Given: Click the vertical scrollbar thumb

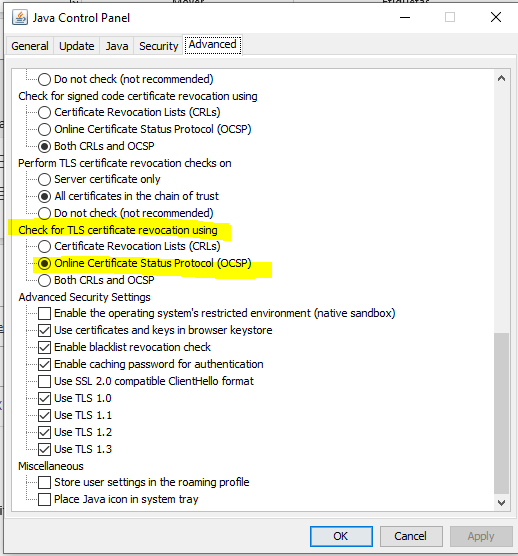Looking at the screenshot, I should (501, 413).
